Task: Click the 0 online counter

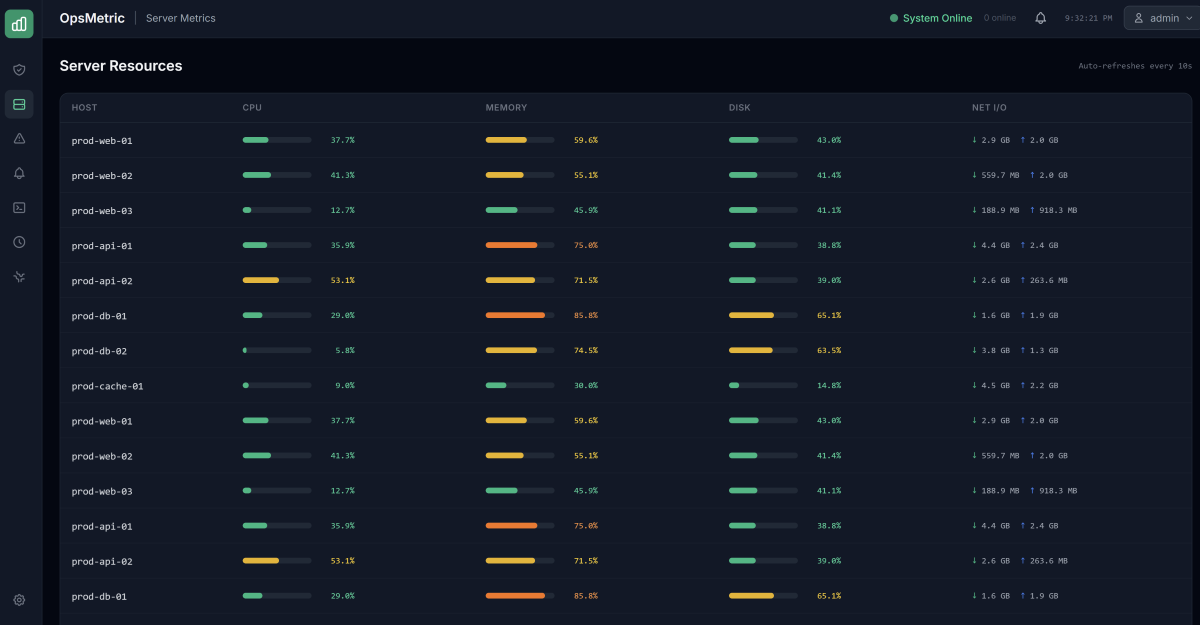Action: (x=999, y=17)
